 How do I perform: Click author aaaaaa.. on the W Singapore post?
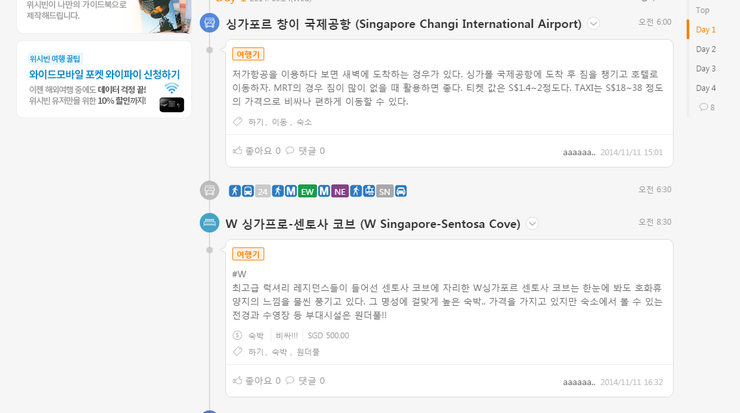click(579, 382)
